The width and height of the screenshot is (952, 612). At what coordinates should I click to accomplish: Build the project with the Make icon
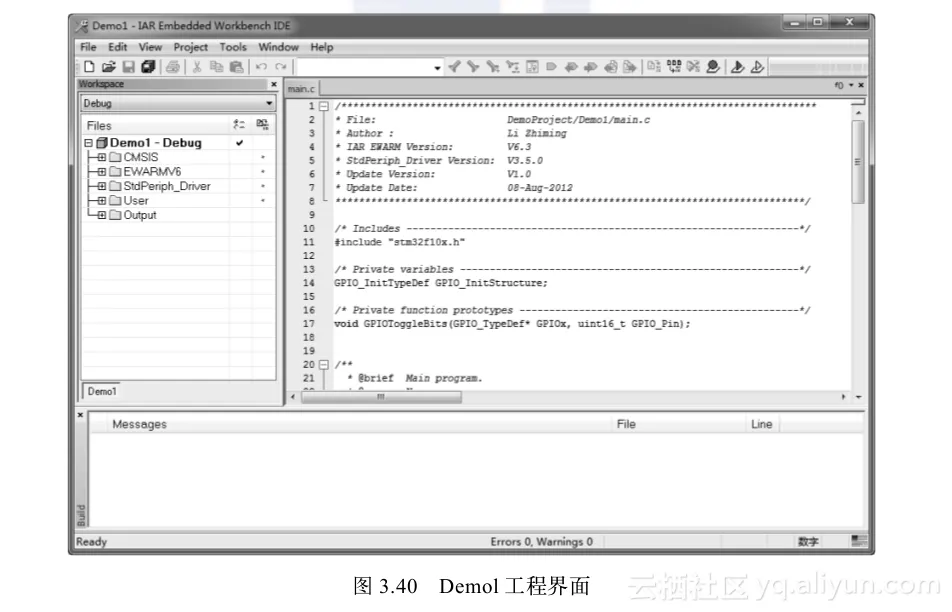pyautogui.click(x=674, y=67)
